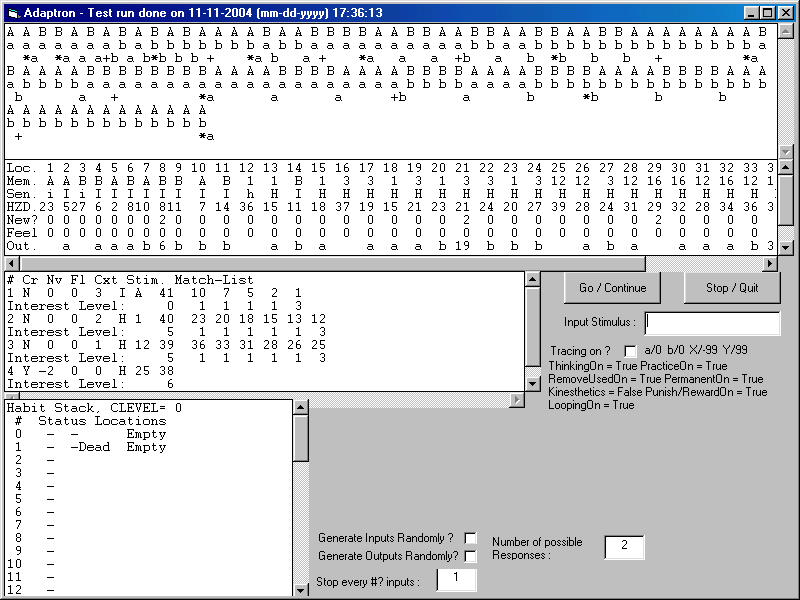Click the down arrow of the Match-List panel scrollbar

point(532,384)
